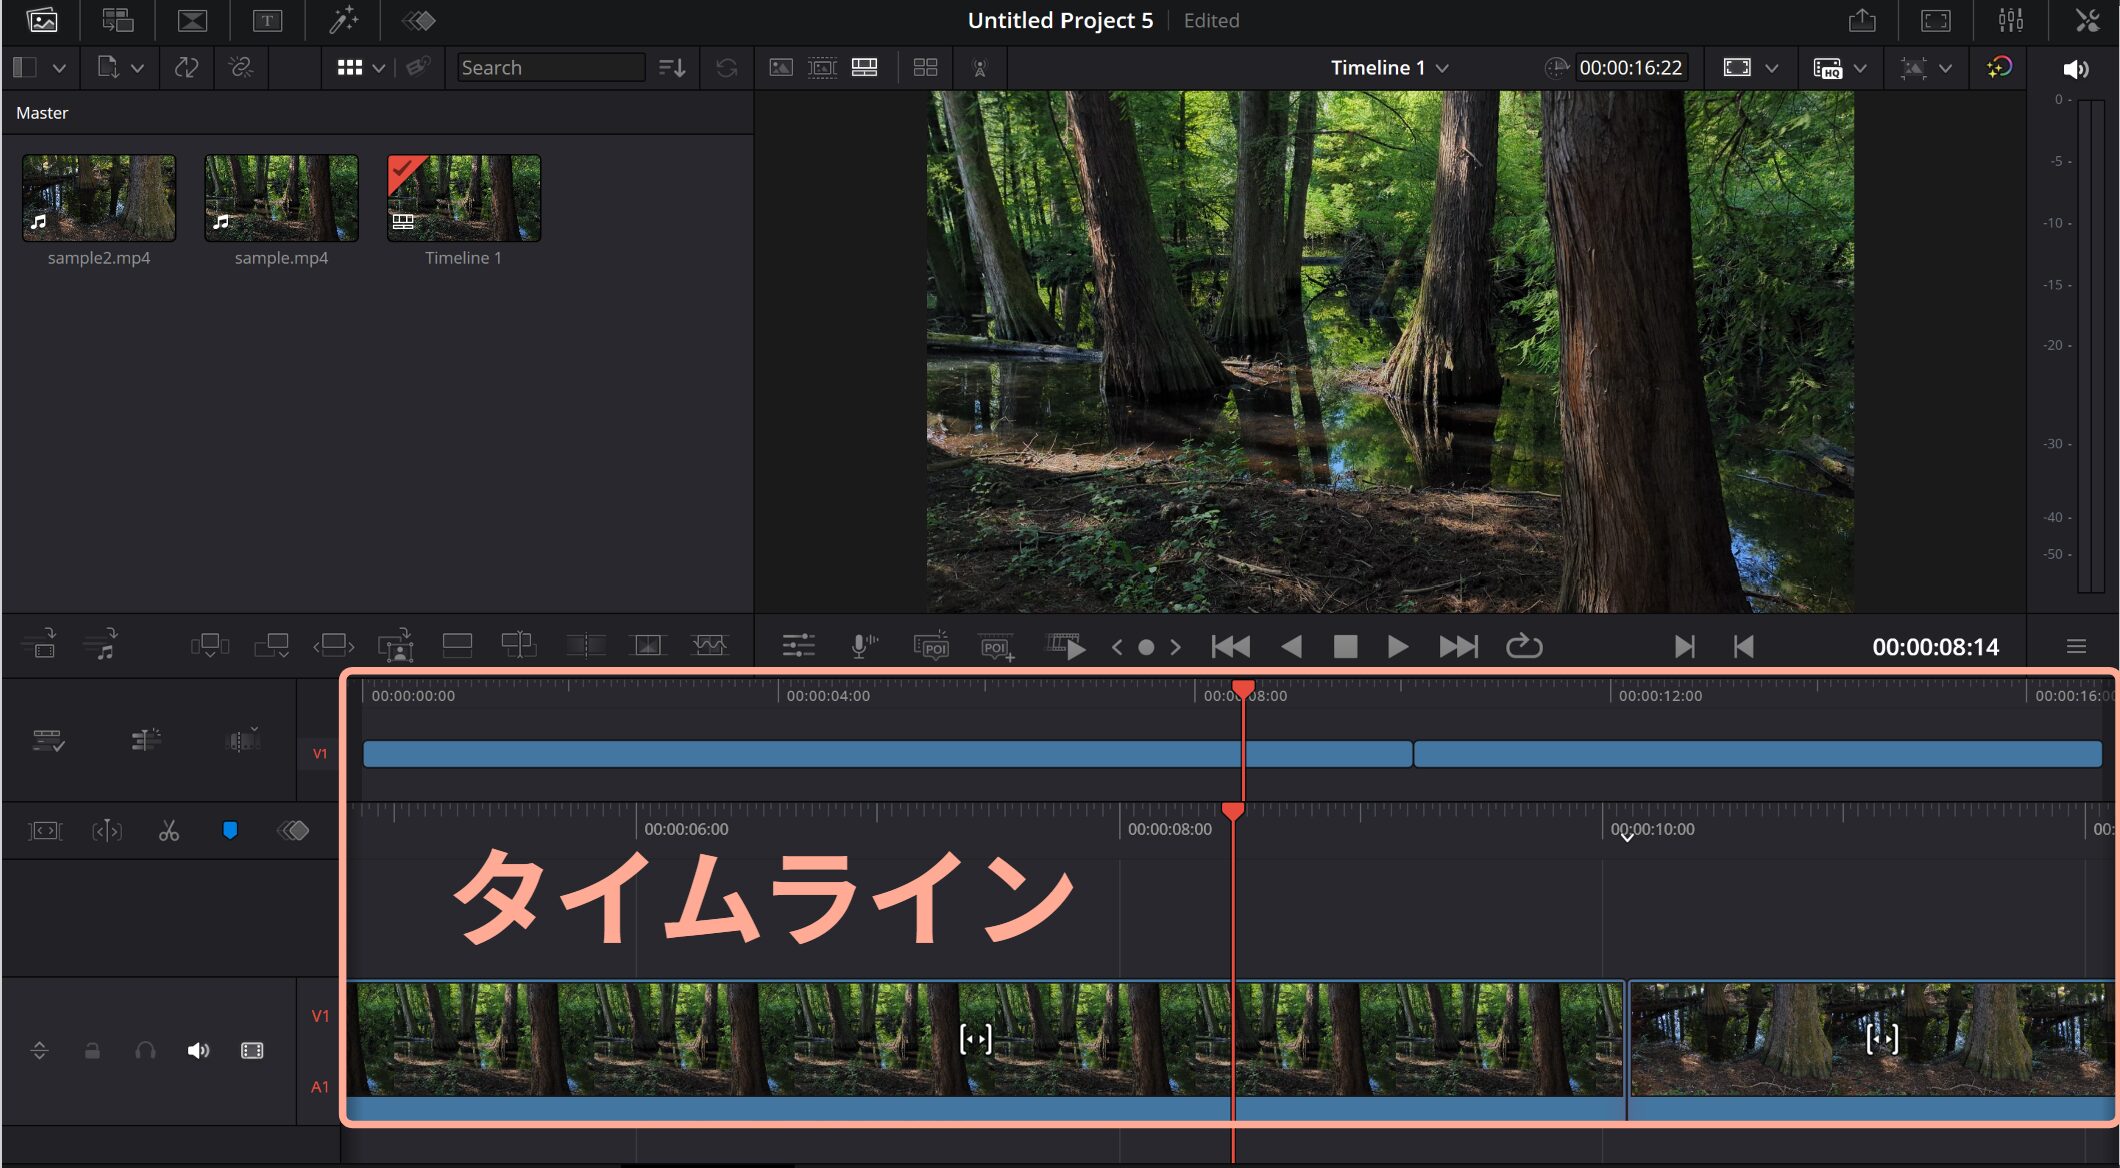
Task: Open the sample.mp4 clip thumbnail
Action: [x=281, y=198]
